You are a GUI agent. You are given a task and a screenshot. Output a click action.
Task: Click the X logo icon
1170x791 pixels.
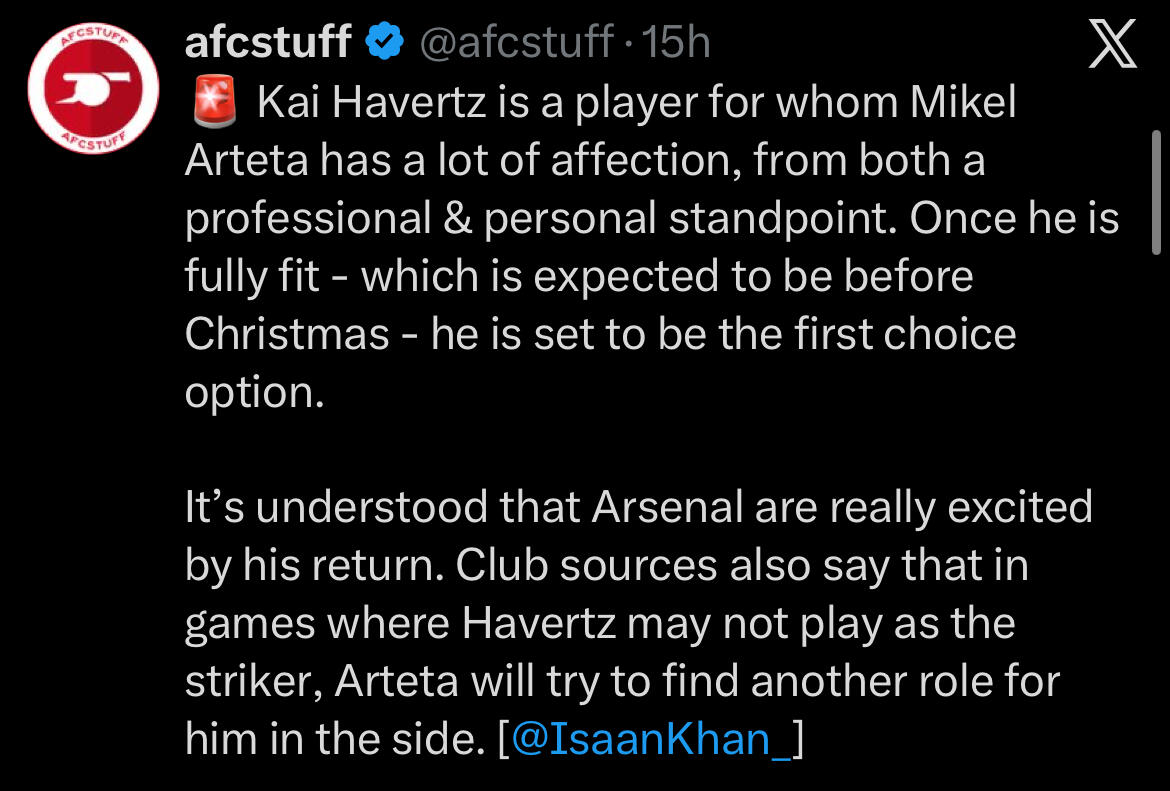(1112, 46)
